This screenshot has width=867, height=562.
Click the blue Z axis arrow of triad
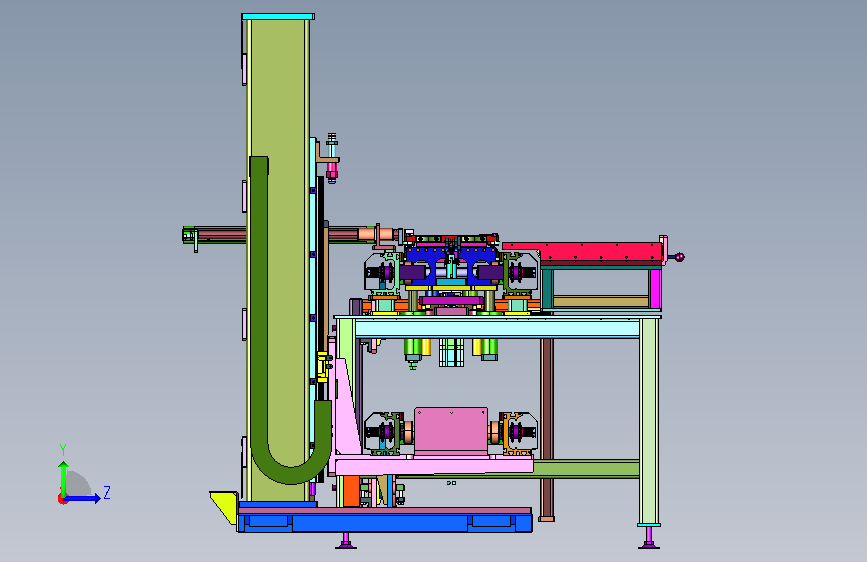[83, 498]
